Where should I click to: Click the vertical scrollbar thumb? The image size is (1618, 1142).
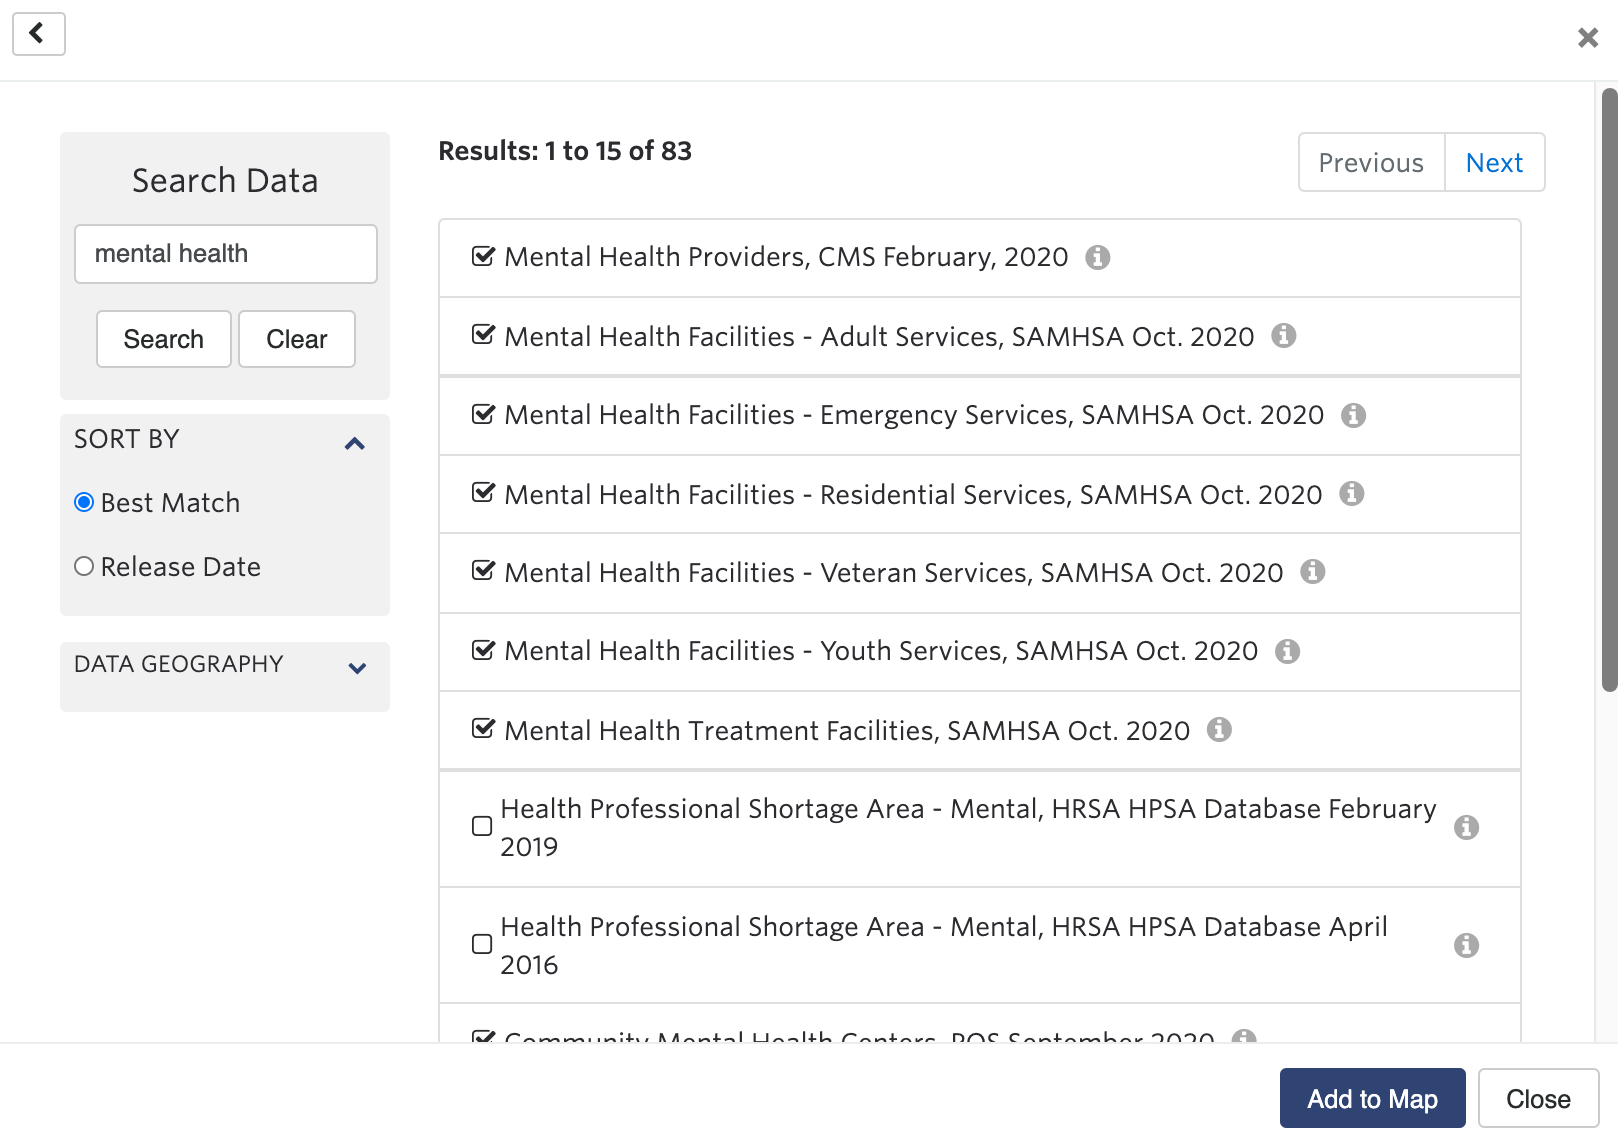1609,390
